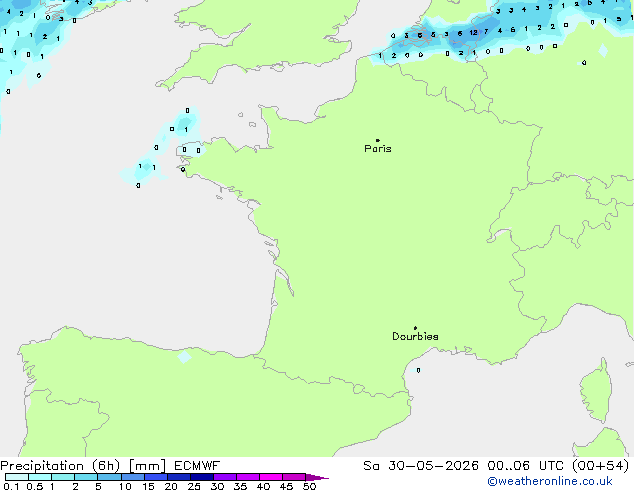Click the legend swatch between 35 and 40
634x490 pixels.
(248, 477)
